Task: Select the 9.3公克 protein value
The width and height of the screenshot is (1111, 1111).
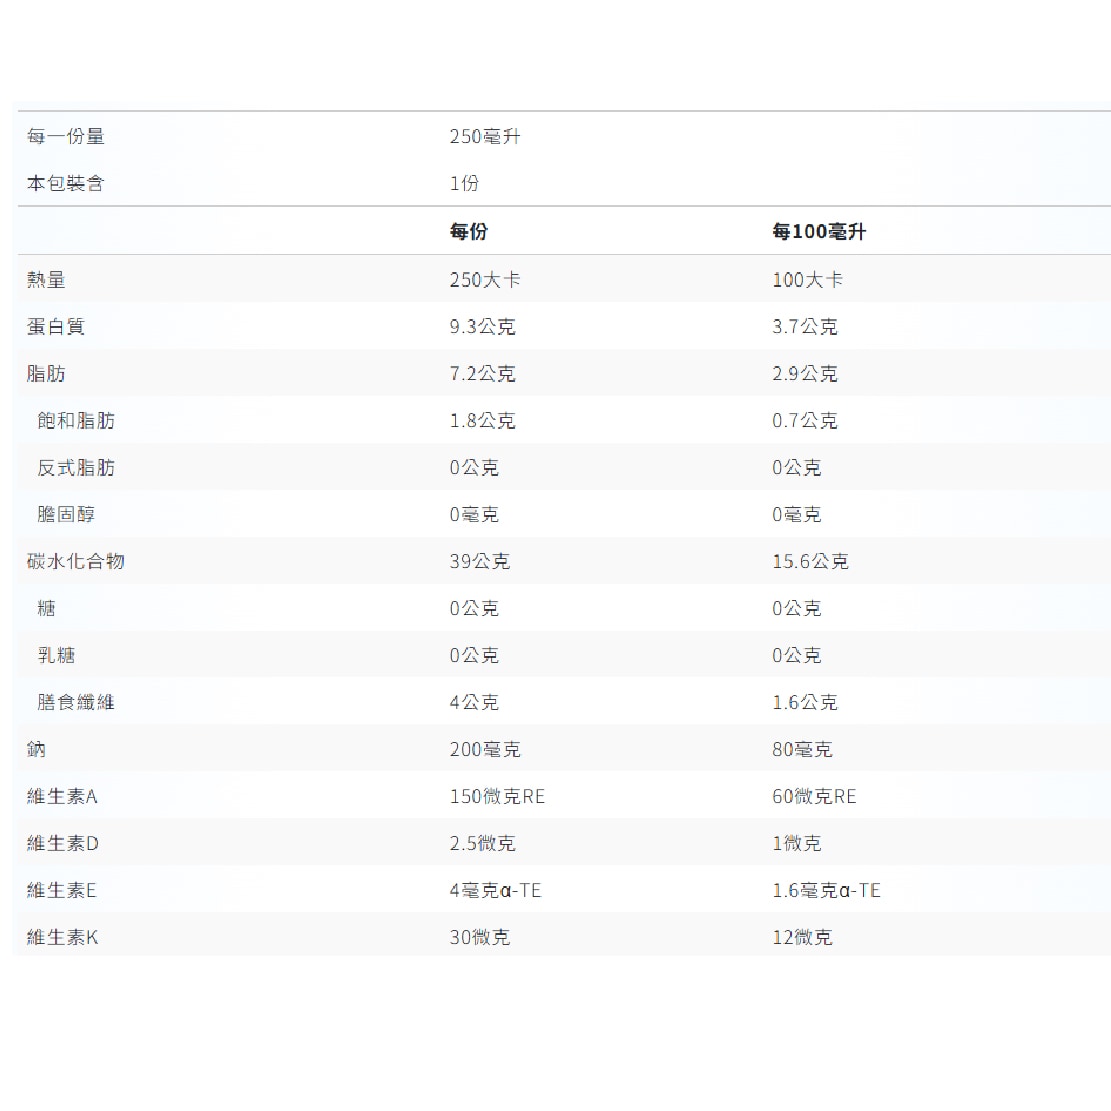Action: pos(482,327)
